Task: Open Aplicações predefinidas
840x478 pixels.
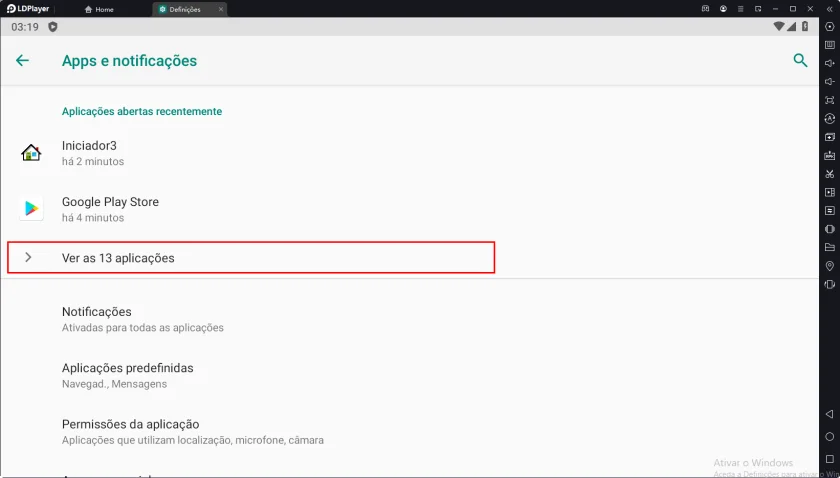Action: 410,376
